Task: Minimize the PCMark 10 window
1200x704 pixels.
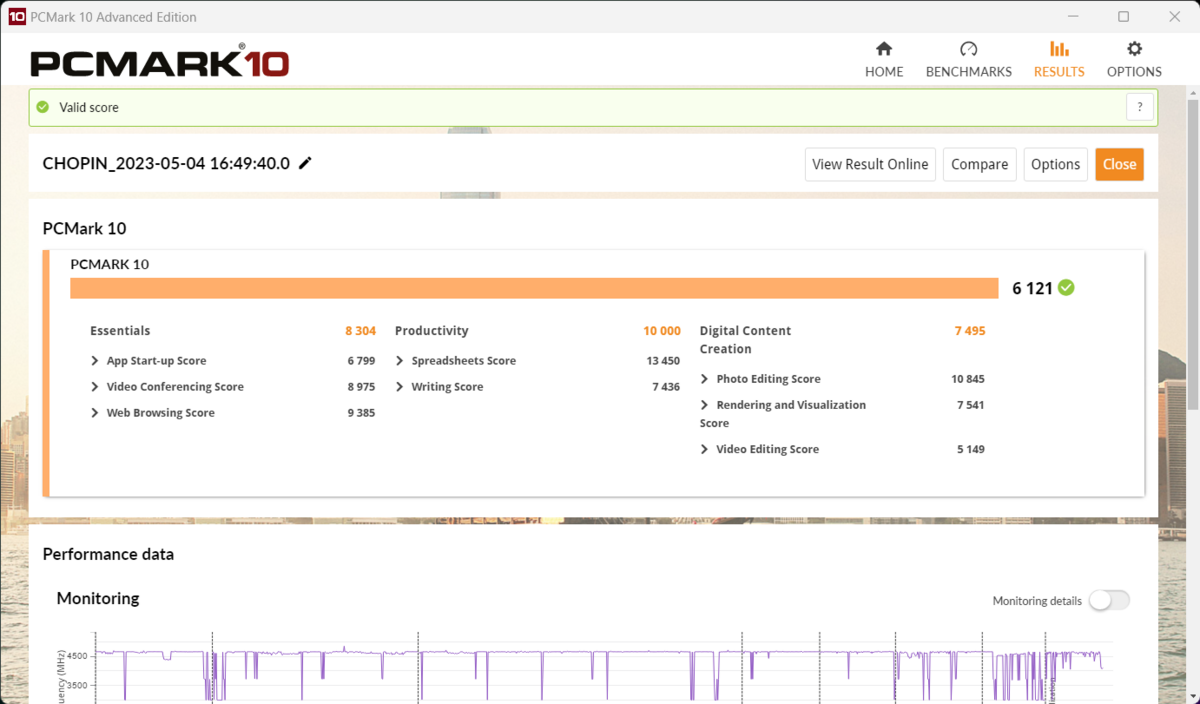Action: (1073, 17)
